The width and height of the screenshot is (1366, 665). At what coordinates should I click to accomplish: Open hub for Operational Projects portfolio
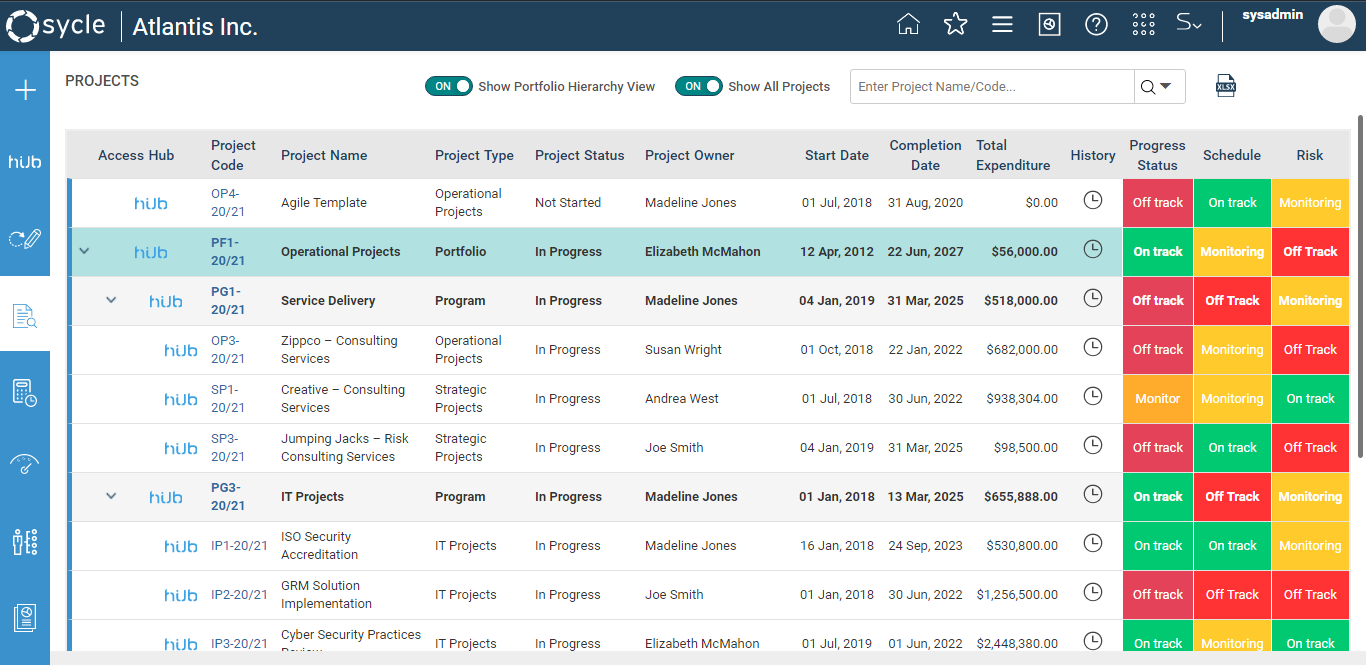click(151, 252)
